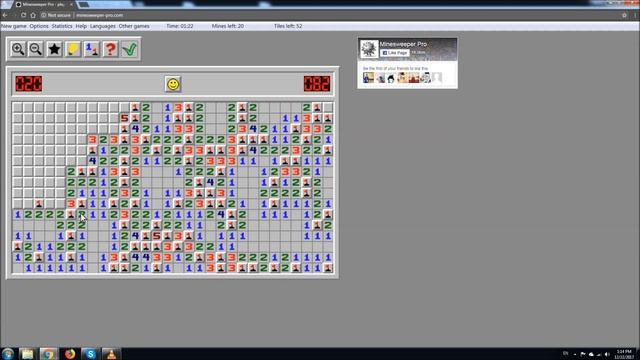Open a new browser tab
The image size is (640, 360).
coord(84,4)
